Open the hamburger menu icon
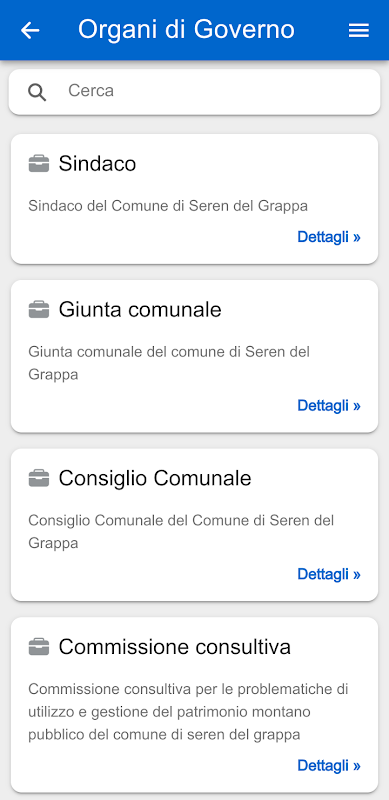Viewport: 389px width, 800px height. 358,31
